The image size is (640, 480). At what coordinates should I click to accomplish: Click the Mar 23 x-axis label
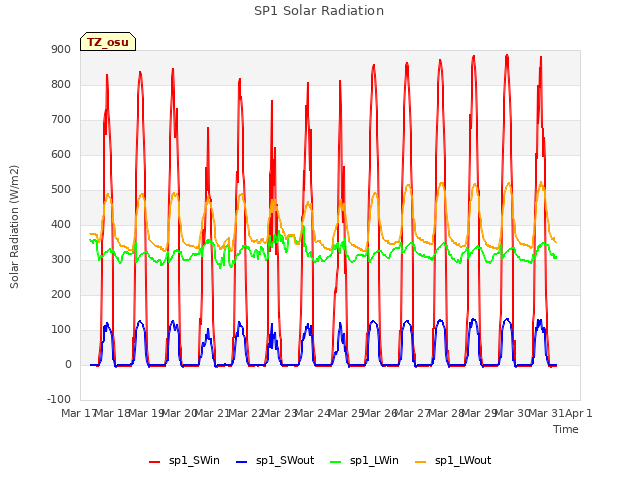(279, 413)
